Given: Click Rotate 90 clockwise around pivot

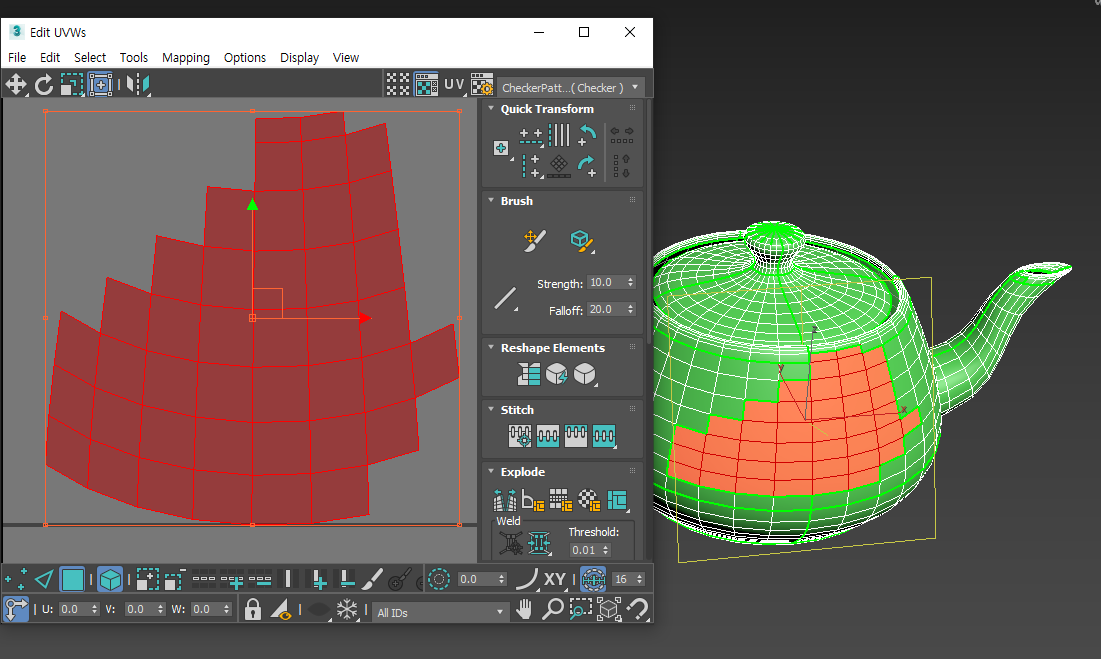Looking at the screenshot, I should coord(587,166).
